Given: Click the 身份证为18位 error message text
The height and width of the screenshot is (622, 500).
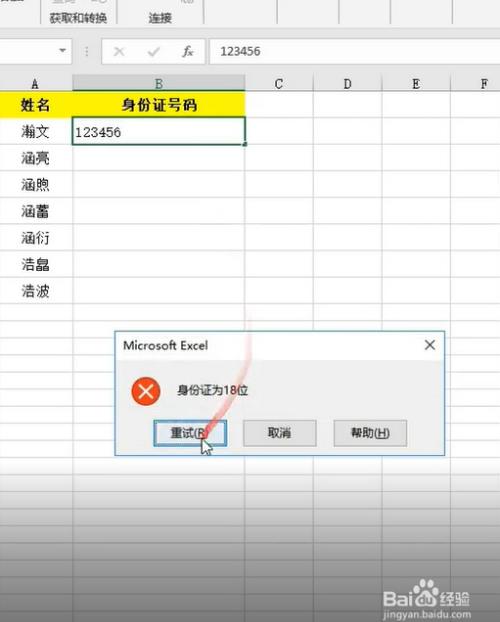Looking at the screenshot, I should point(213,390).
